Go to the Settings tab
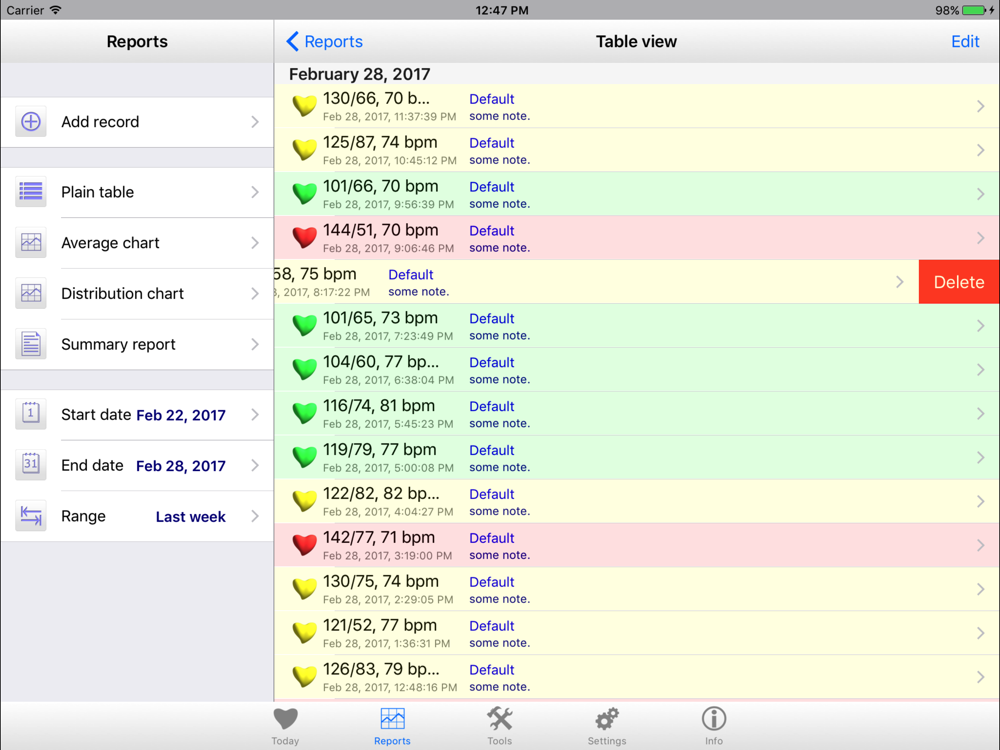This screenshot has width=1000, height=750. click(x=607, y=725)
